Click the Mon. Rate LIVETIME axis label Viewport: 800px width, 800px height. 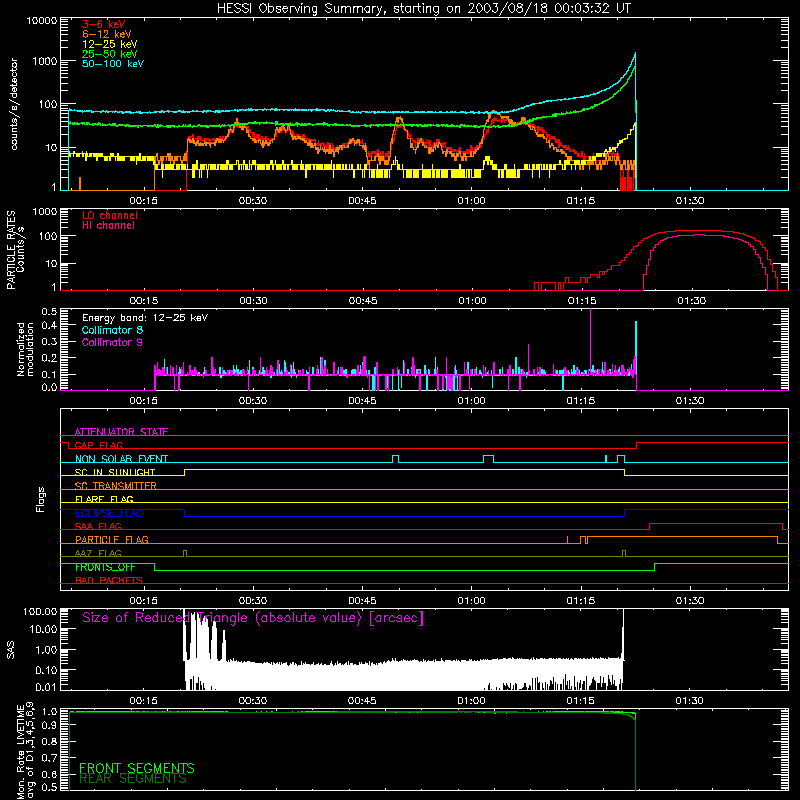click(x=26, y=752)
